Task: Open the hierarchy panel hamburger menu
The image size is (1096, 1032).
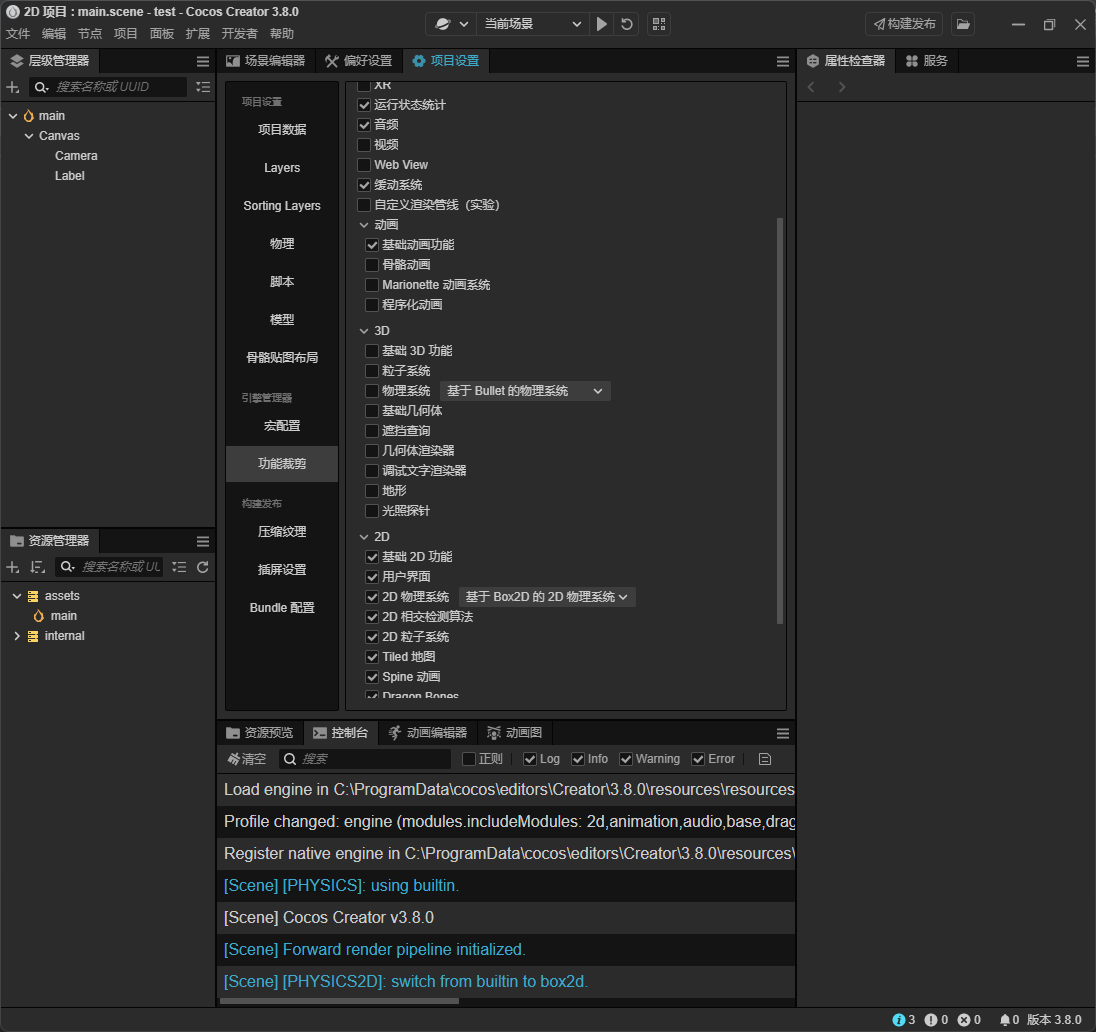Action: coord(203,61)
